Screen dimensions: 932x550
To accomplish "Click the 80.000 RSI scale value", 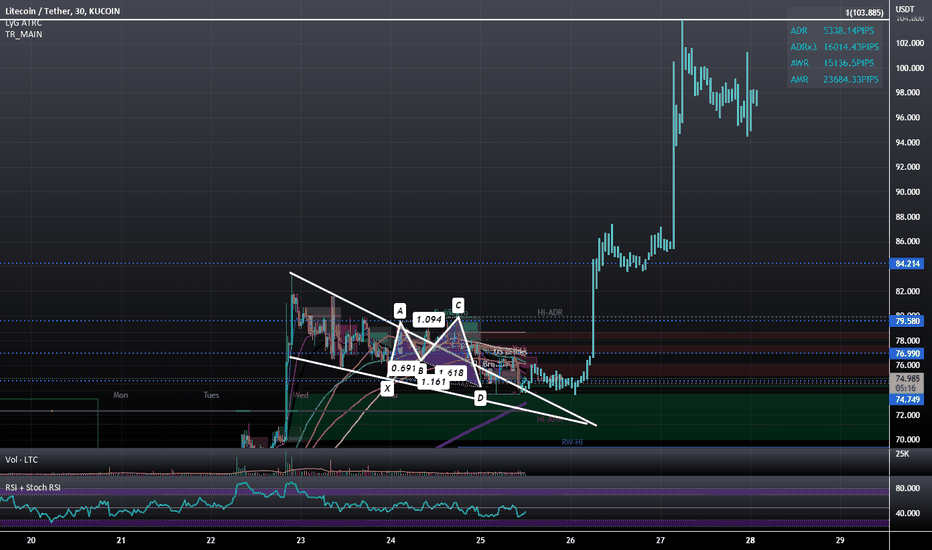I will coord(908,488).
